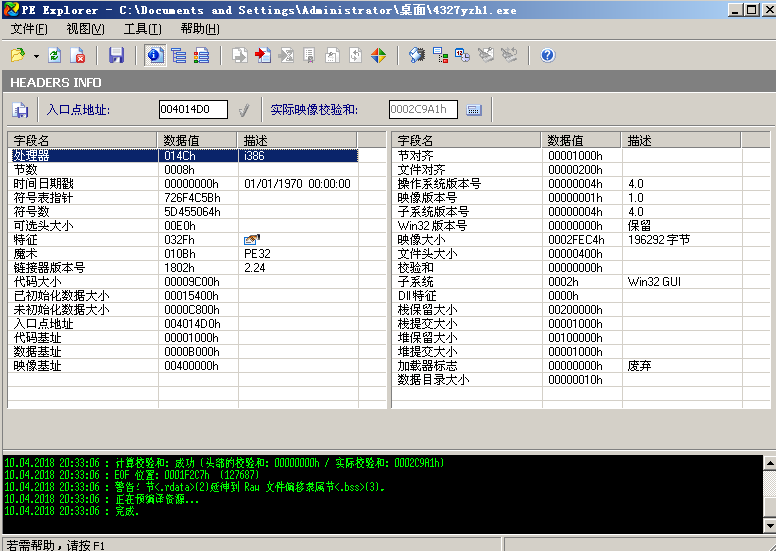The height and width of the screenshot is (551, 776).
Task: Click the grayed certificate document icon
Action: point(309,55)
